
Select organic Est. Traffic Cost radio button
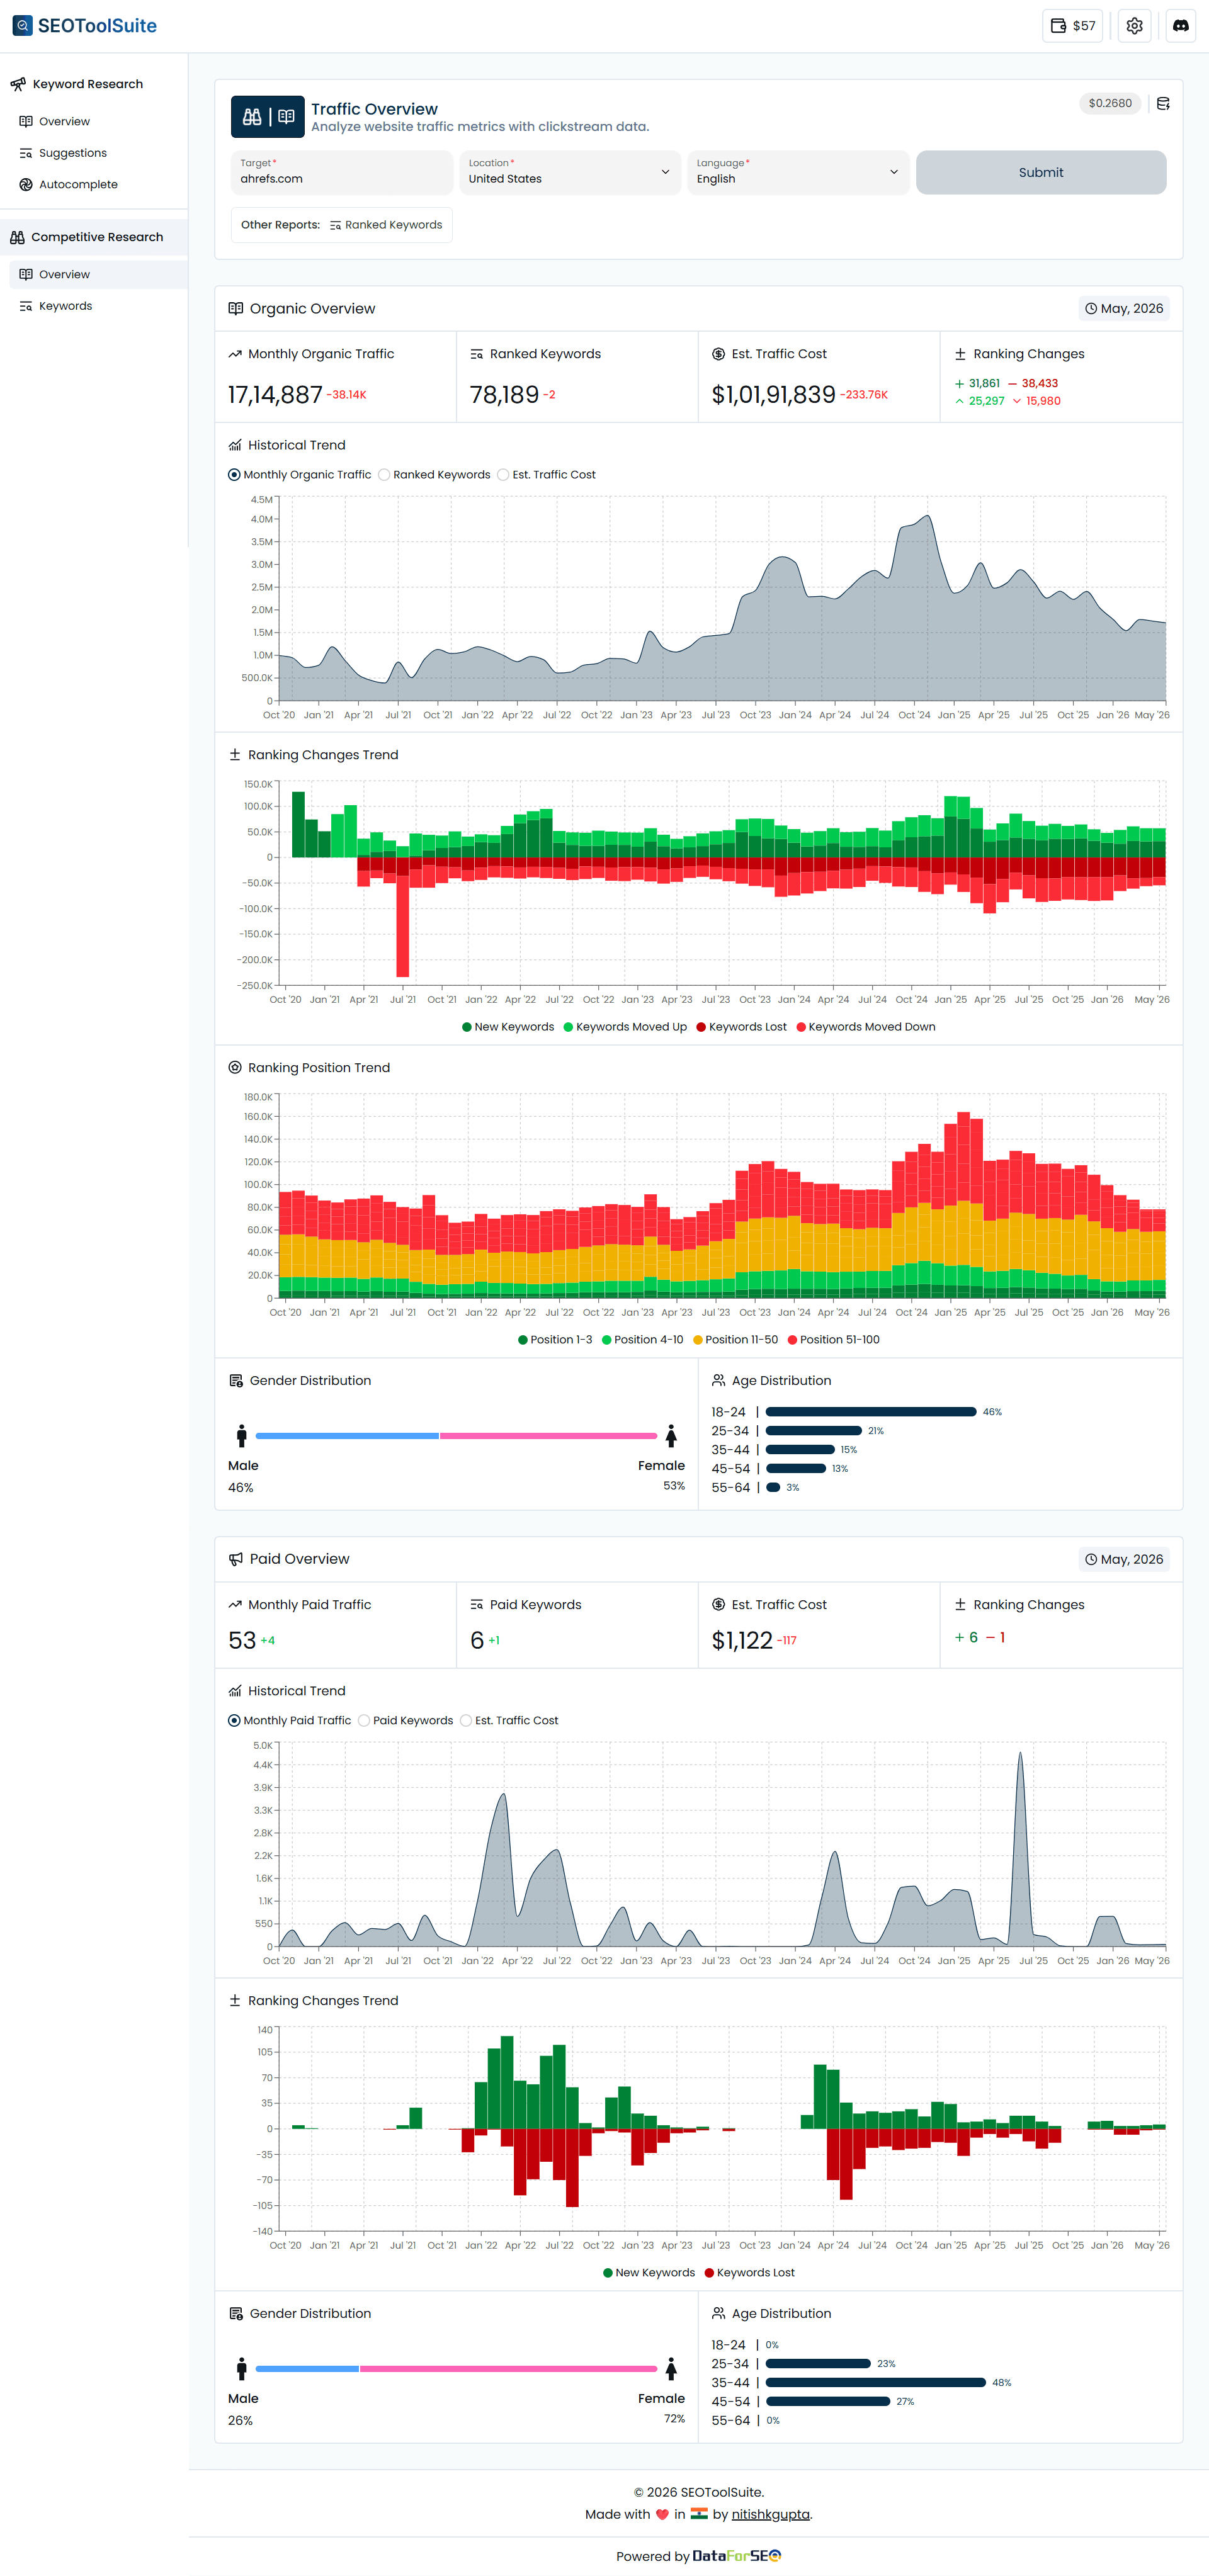tap(503, 475)
